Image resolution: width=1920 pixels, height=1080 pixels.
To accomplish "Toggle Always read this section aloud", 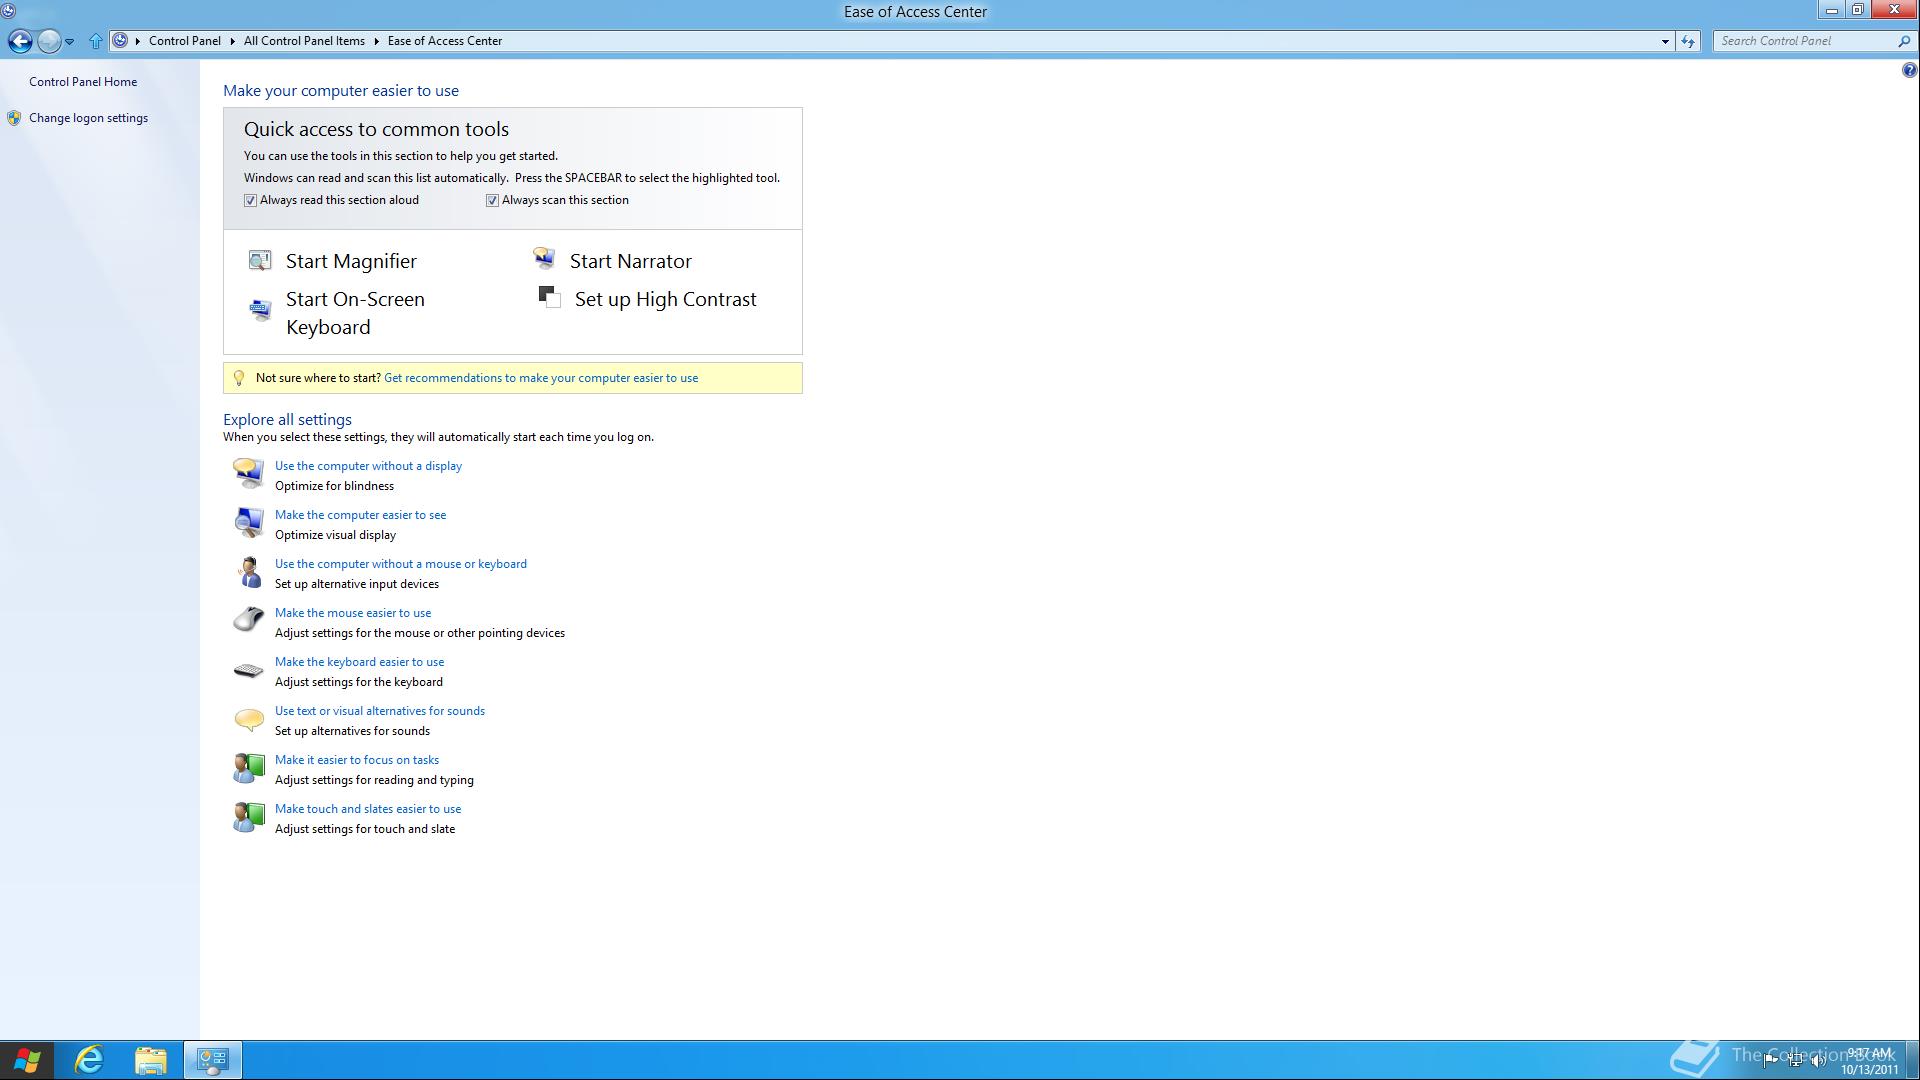I will click(x=251, y=201).
